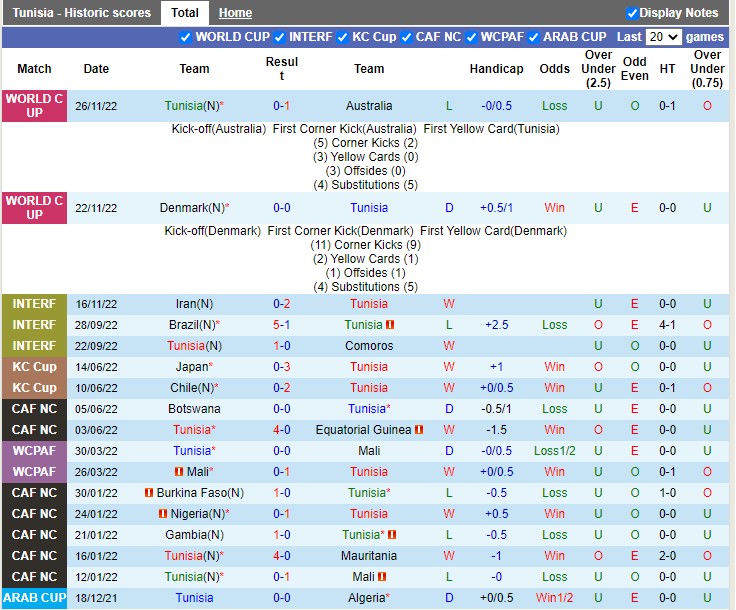Click the 4-0 result against Equatorial Guinea
Viewport: 736px width, 610px height.
pos(282,430)
